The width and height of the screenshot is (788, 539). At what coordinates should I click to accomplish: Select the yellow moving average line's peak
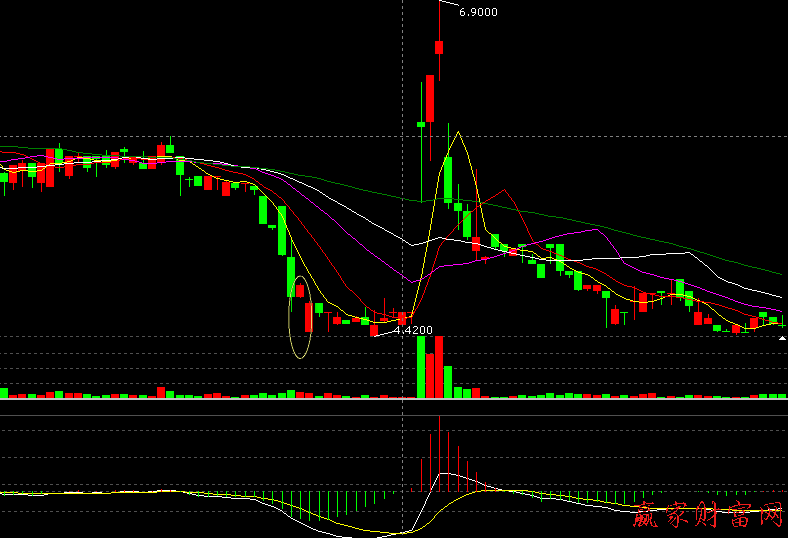tap(457, 132)
